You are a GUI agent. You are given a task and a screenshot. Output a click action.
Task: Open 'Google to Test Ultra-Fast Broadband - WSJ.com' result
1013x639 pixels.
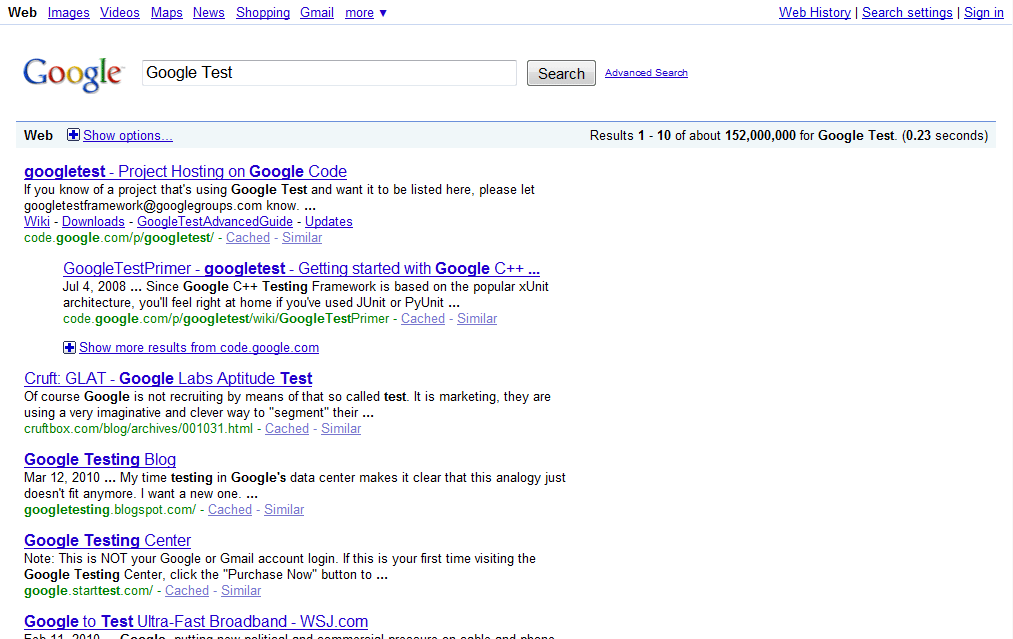click(x=196, y=622)
